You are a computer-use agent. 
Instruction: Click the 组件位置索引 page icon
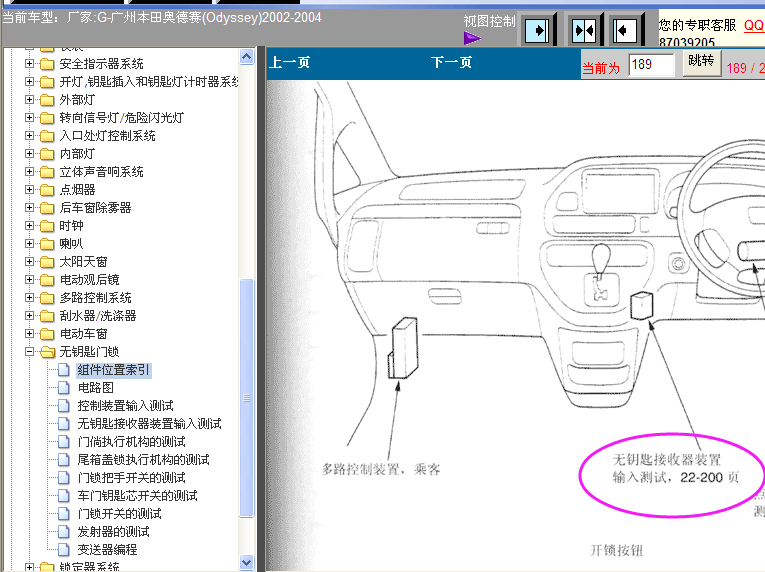[64, 370]
